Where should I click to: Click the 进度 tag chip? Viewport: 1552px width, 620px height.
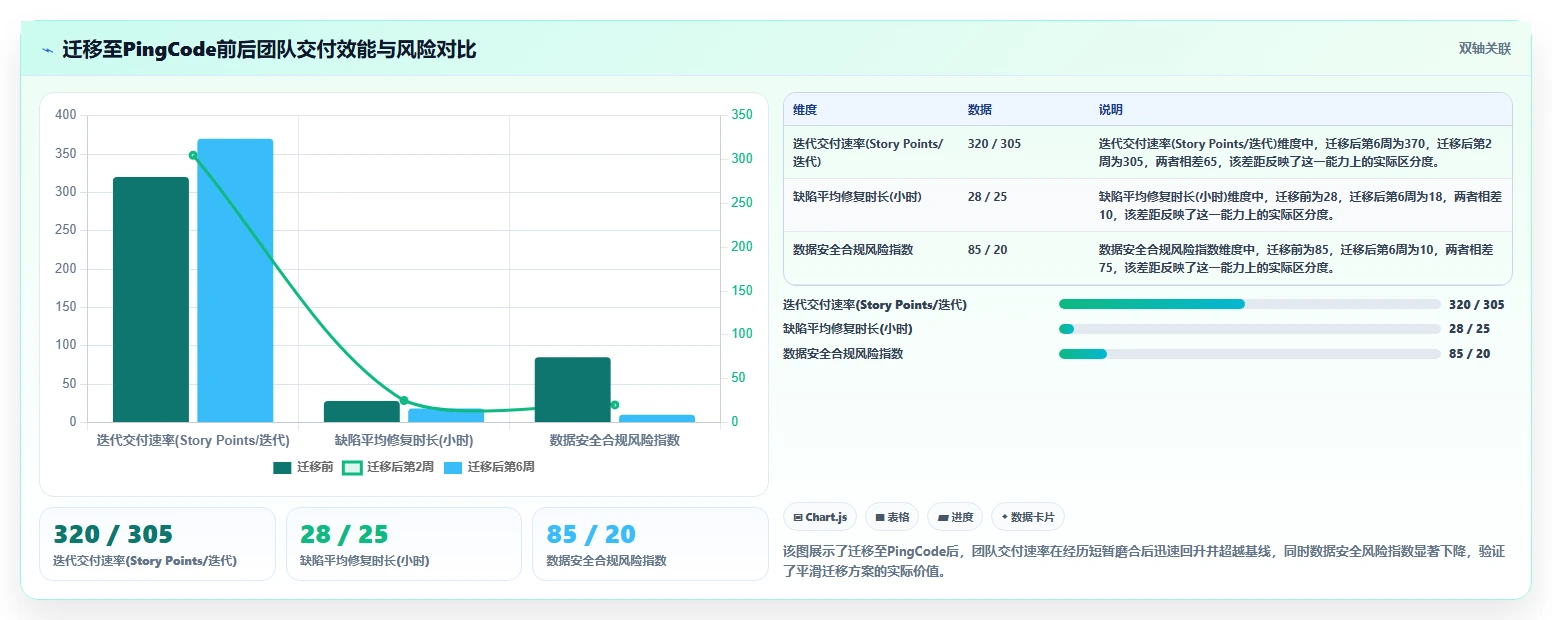pos(955,517)
